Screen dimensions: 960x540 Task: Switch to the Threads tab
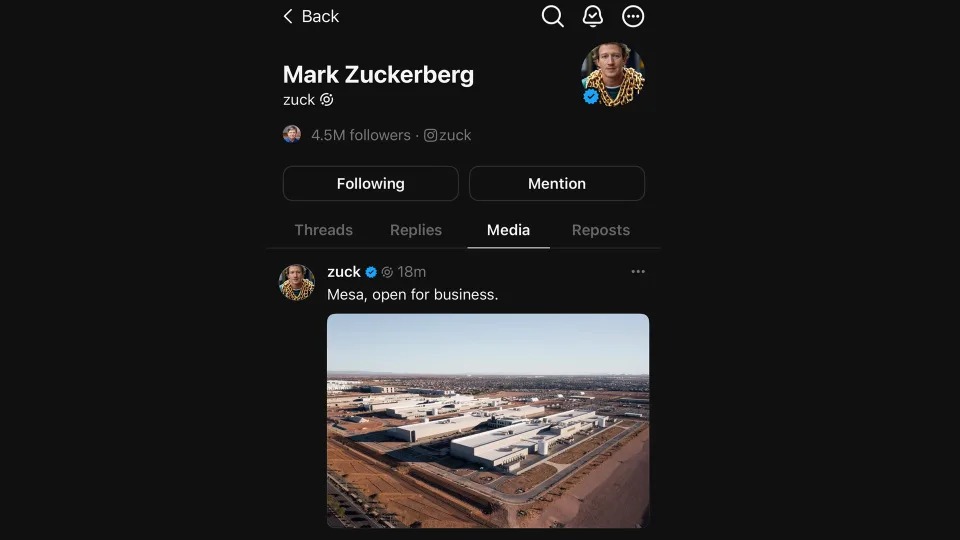(x=323, y=230)
